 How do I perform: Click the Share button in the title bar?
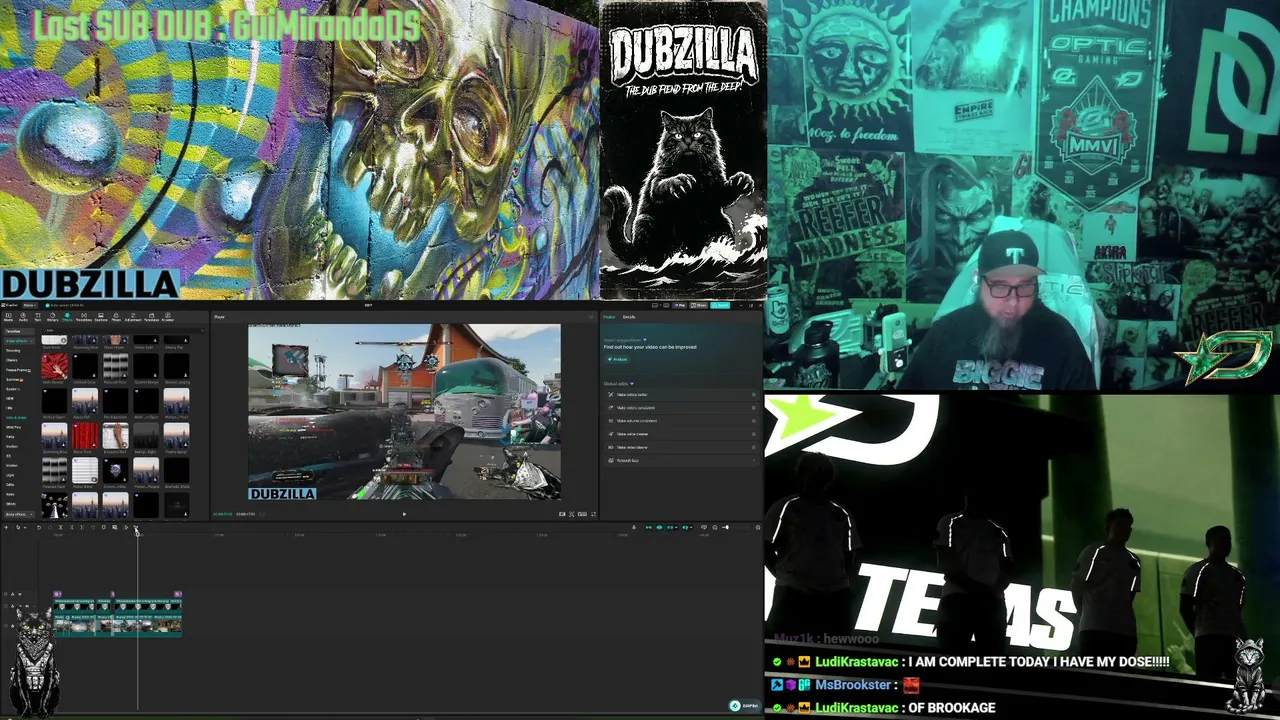click(699, 305)
